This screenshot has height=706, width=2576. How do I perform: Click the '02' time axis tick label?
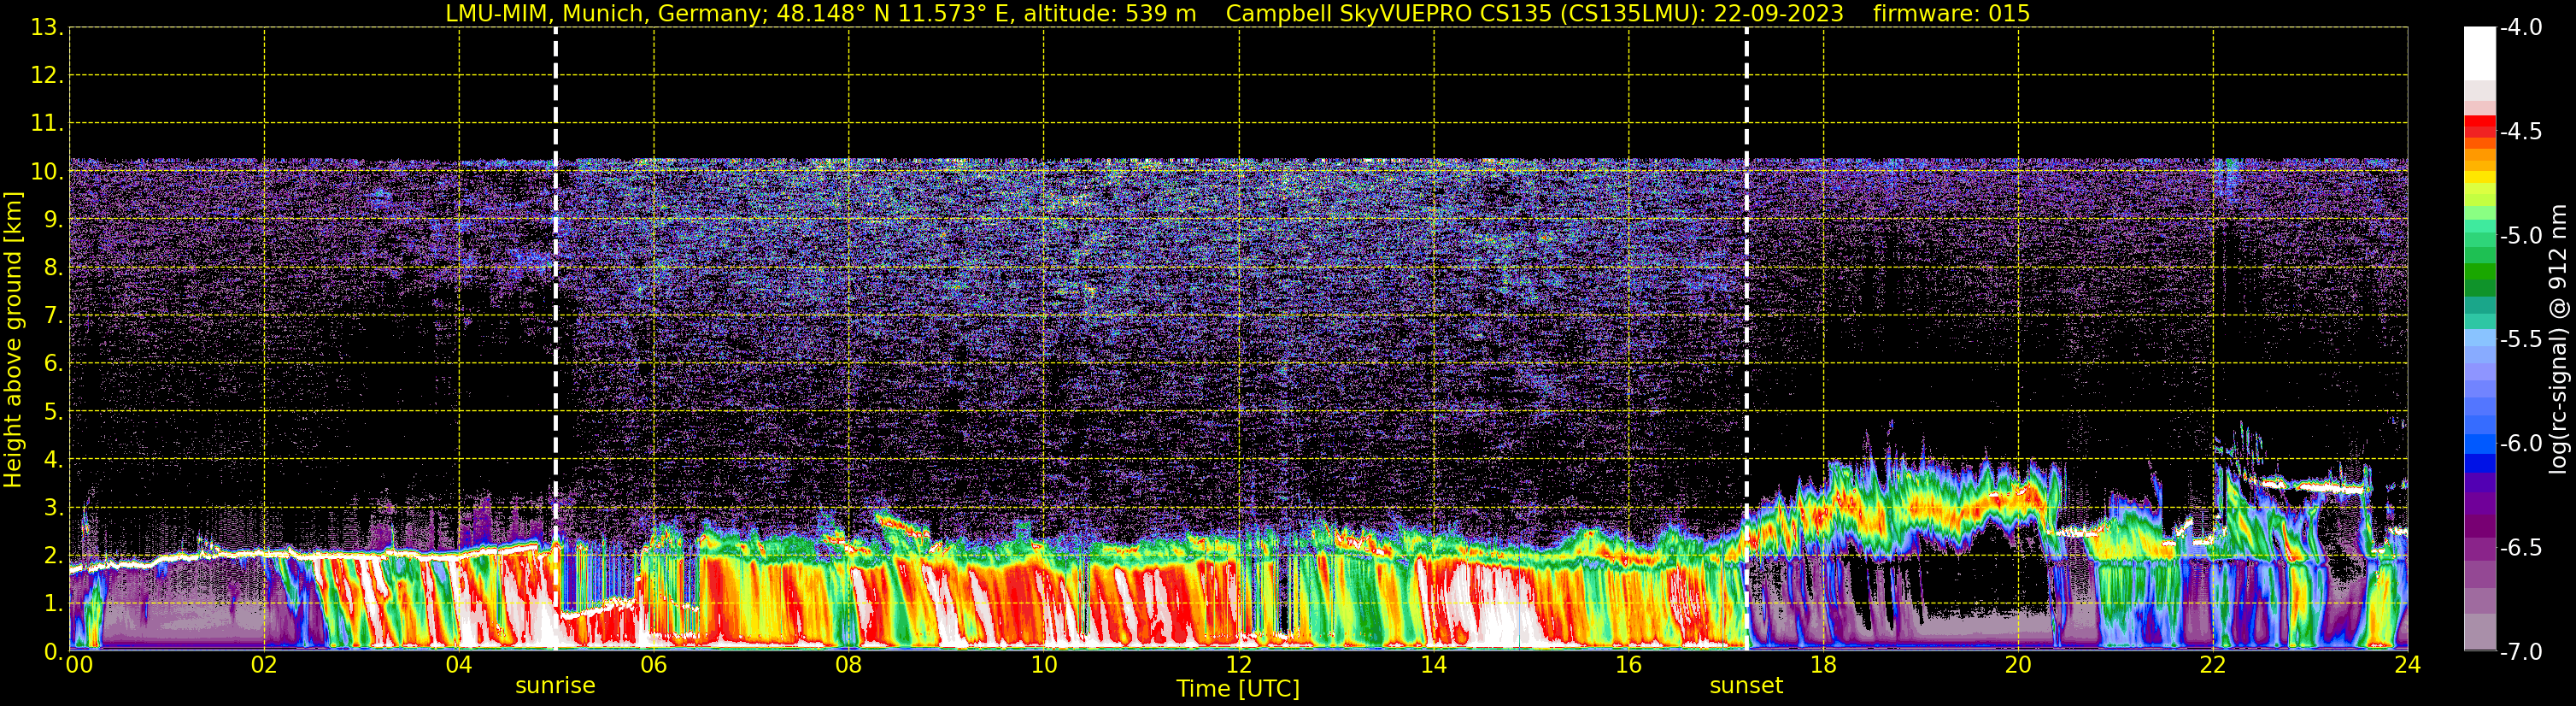[264, 665]
